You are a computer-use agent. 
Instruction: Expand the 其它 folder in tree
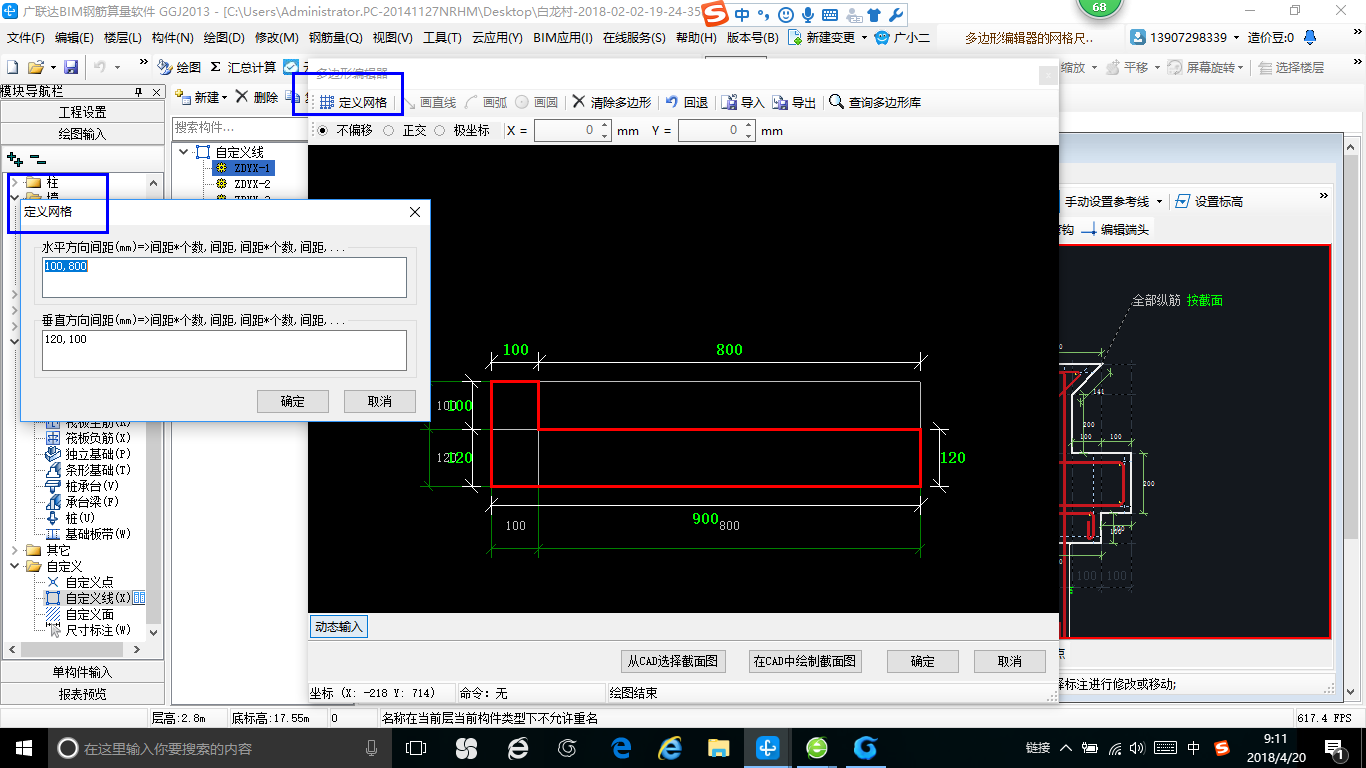tap(15, 550)
